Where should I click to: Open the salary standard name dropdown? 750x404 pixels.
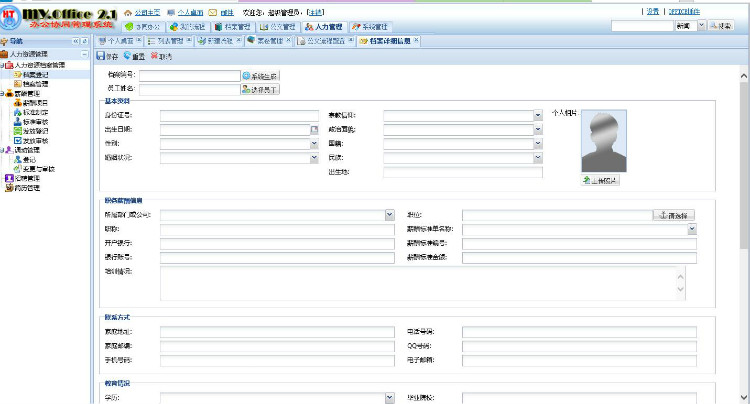[692, 229]
